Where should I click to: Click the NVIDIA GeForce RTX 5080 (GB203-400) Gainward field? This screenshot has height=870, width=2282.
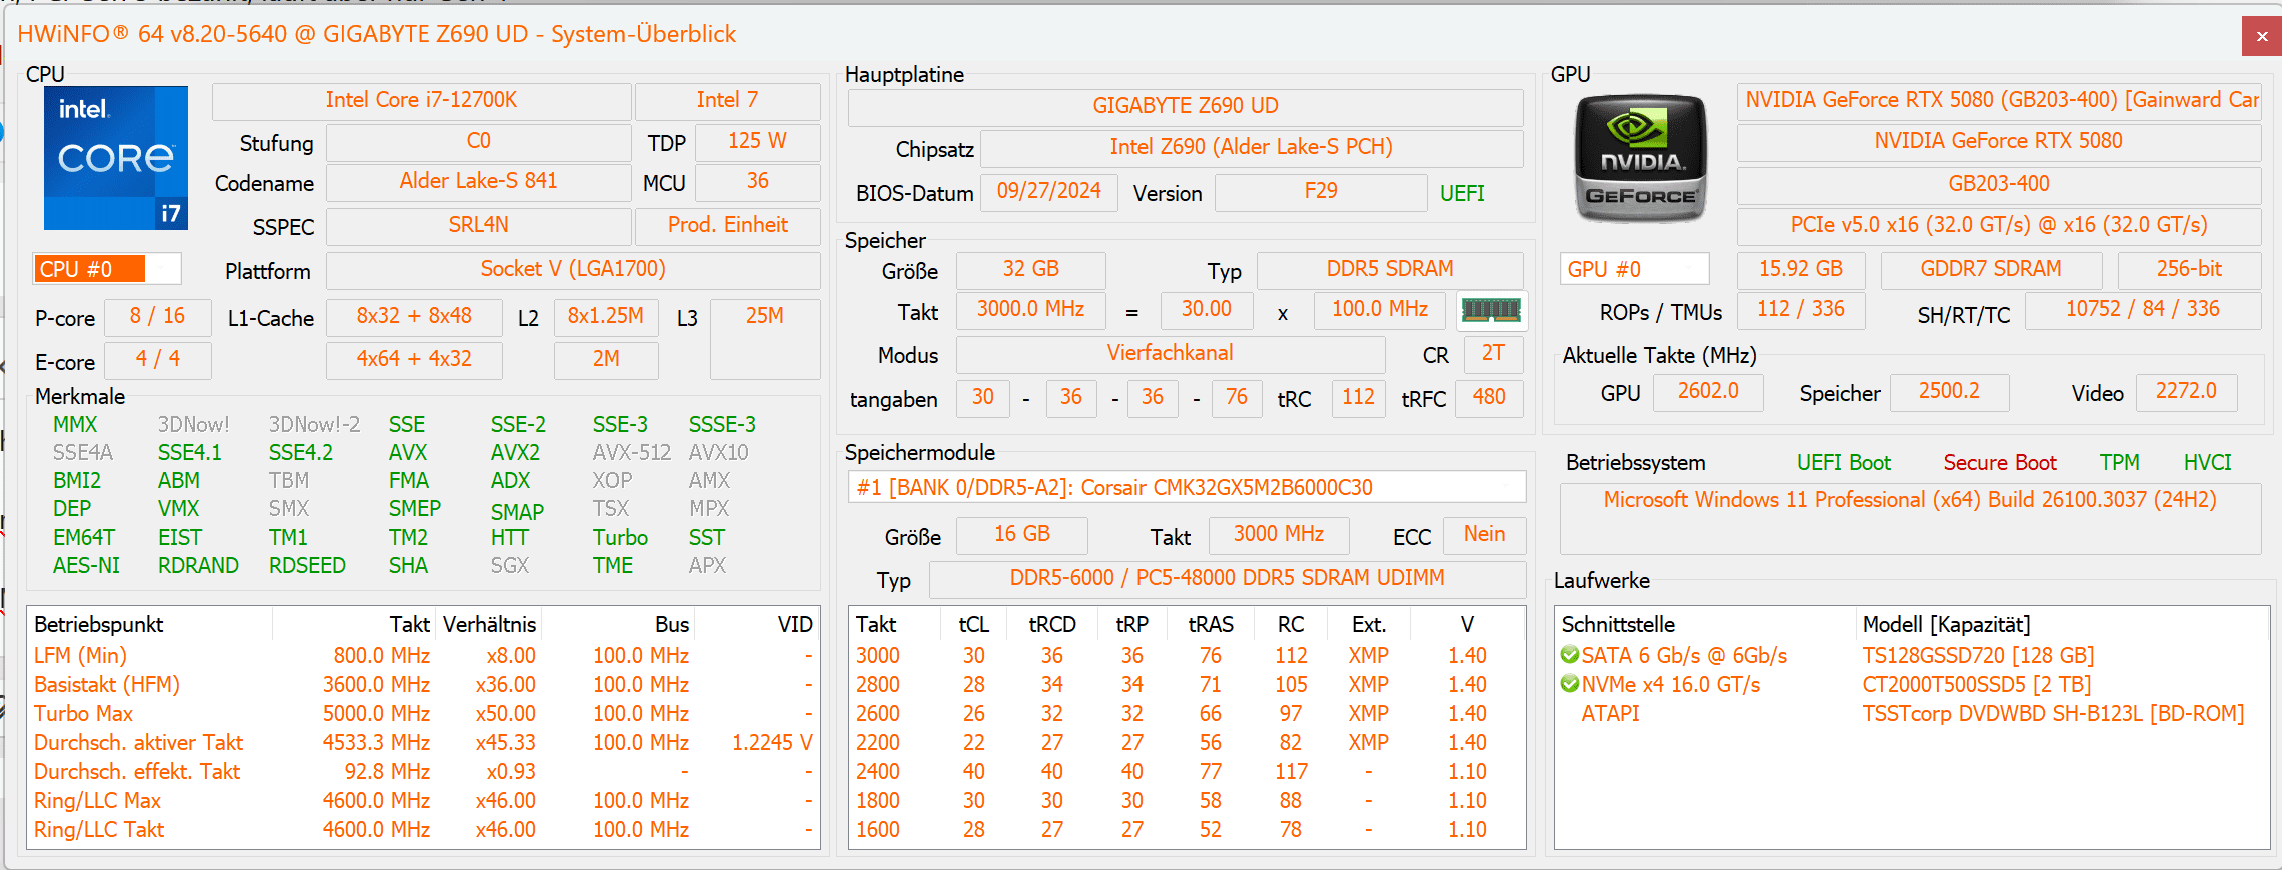pos(1999,100)
